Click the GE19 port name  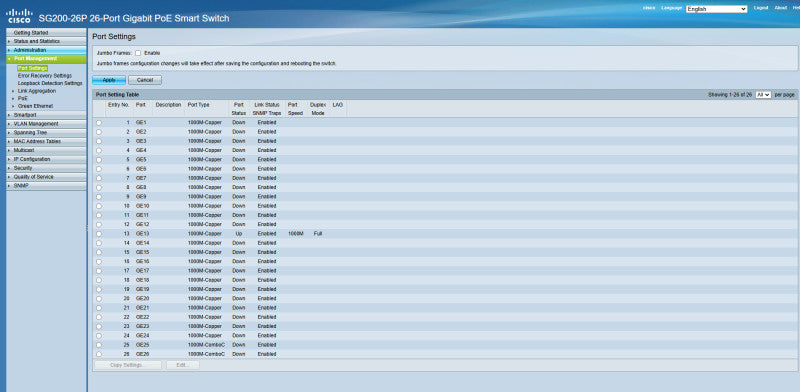(142, 289)
